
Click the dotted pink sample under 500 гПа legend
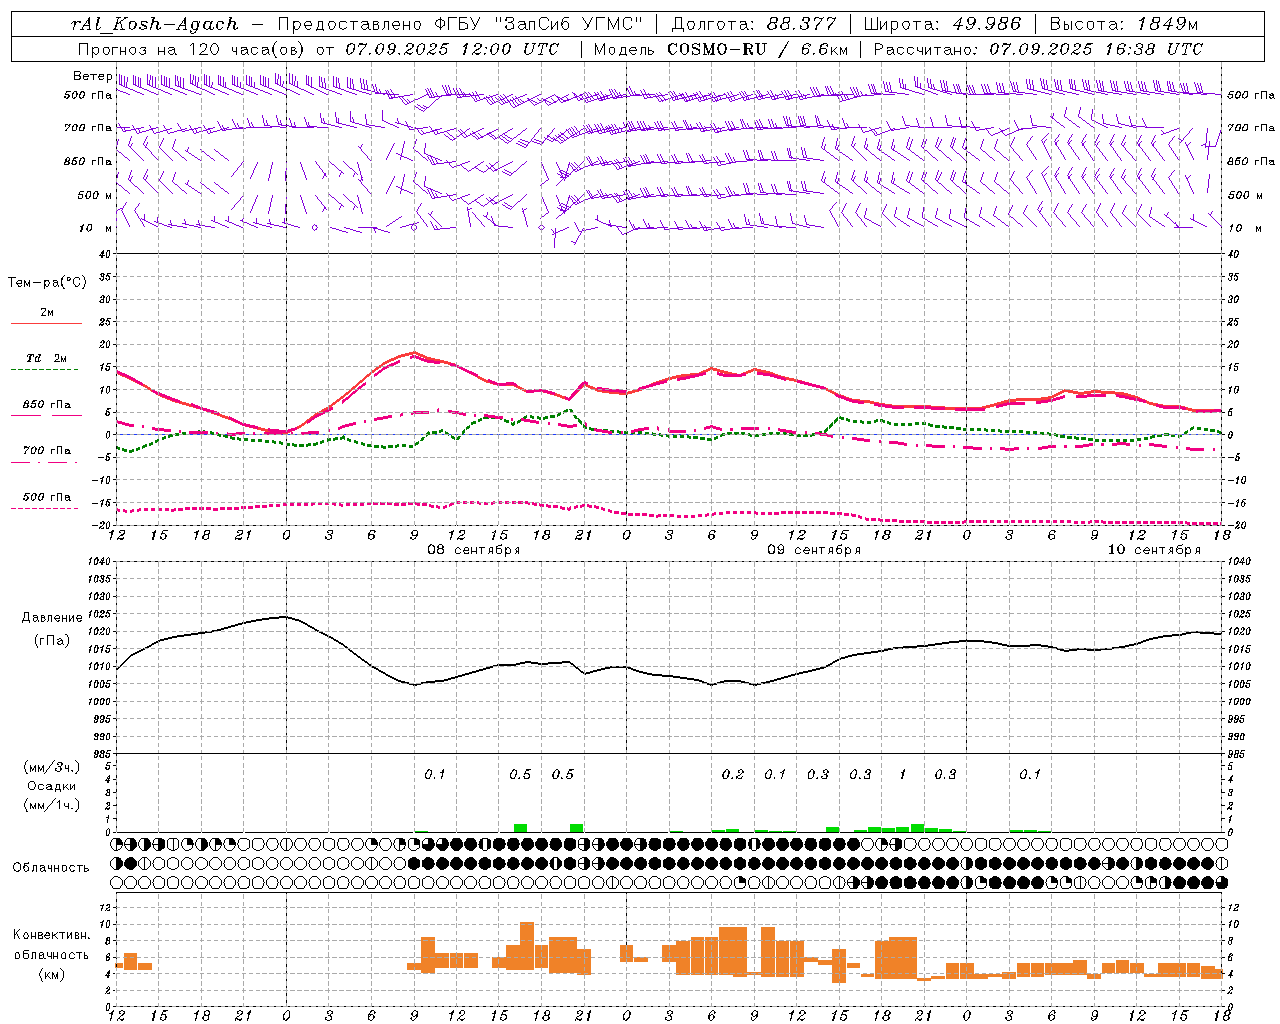pos(44,509)
